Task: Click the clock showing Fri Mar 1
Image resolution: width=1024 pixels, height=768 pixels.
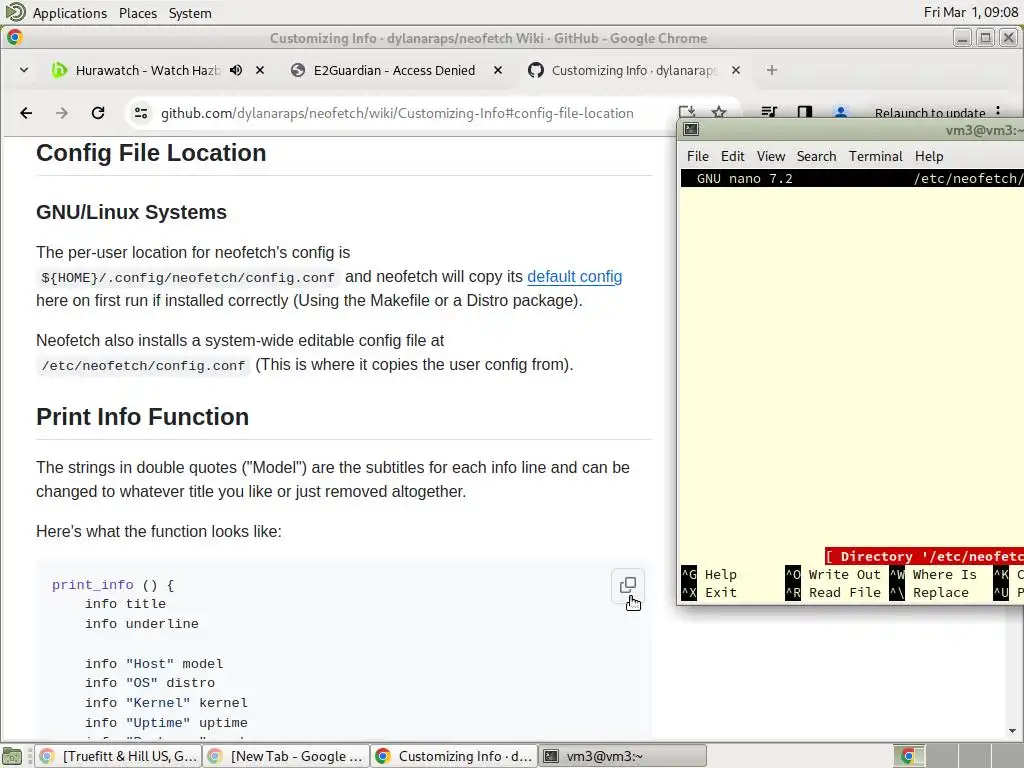Action: [970, 12]
